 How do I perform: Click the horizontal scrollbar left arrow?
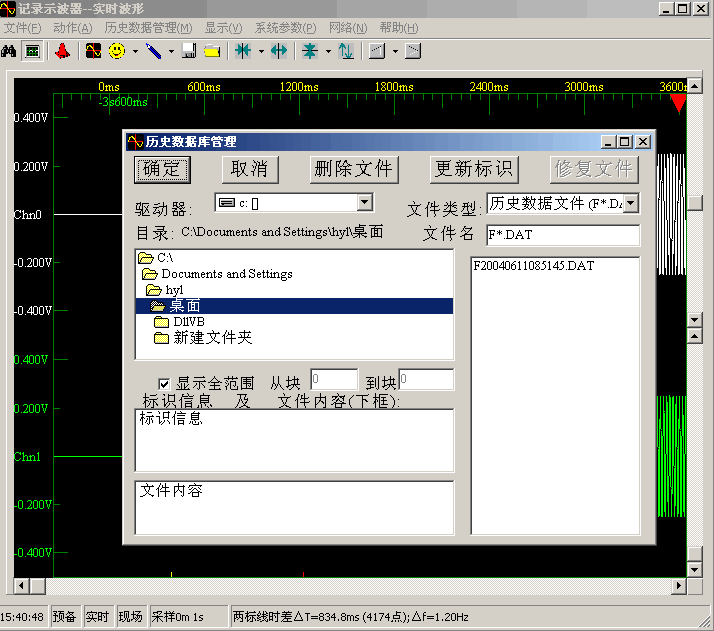(x=21, y=586)
